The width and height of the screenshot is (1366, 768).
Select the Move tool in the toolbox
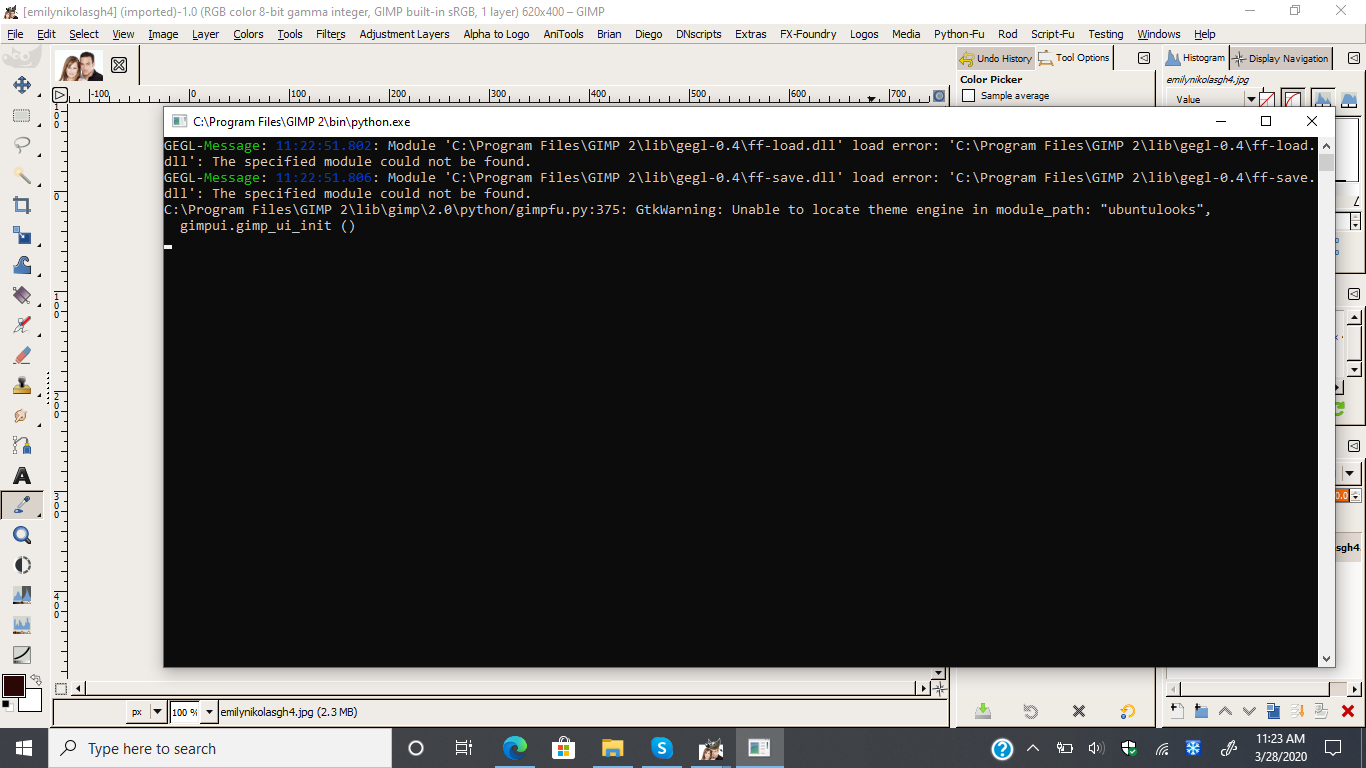21,86
